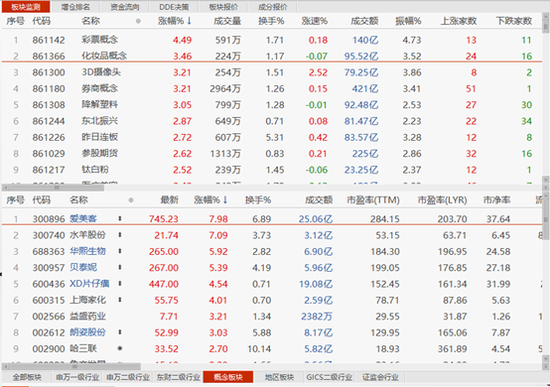
Task: Select sector row 东北振兴
Action: coord(272,121)
